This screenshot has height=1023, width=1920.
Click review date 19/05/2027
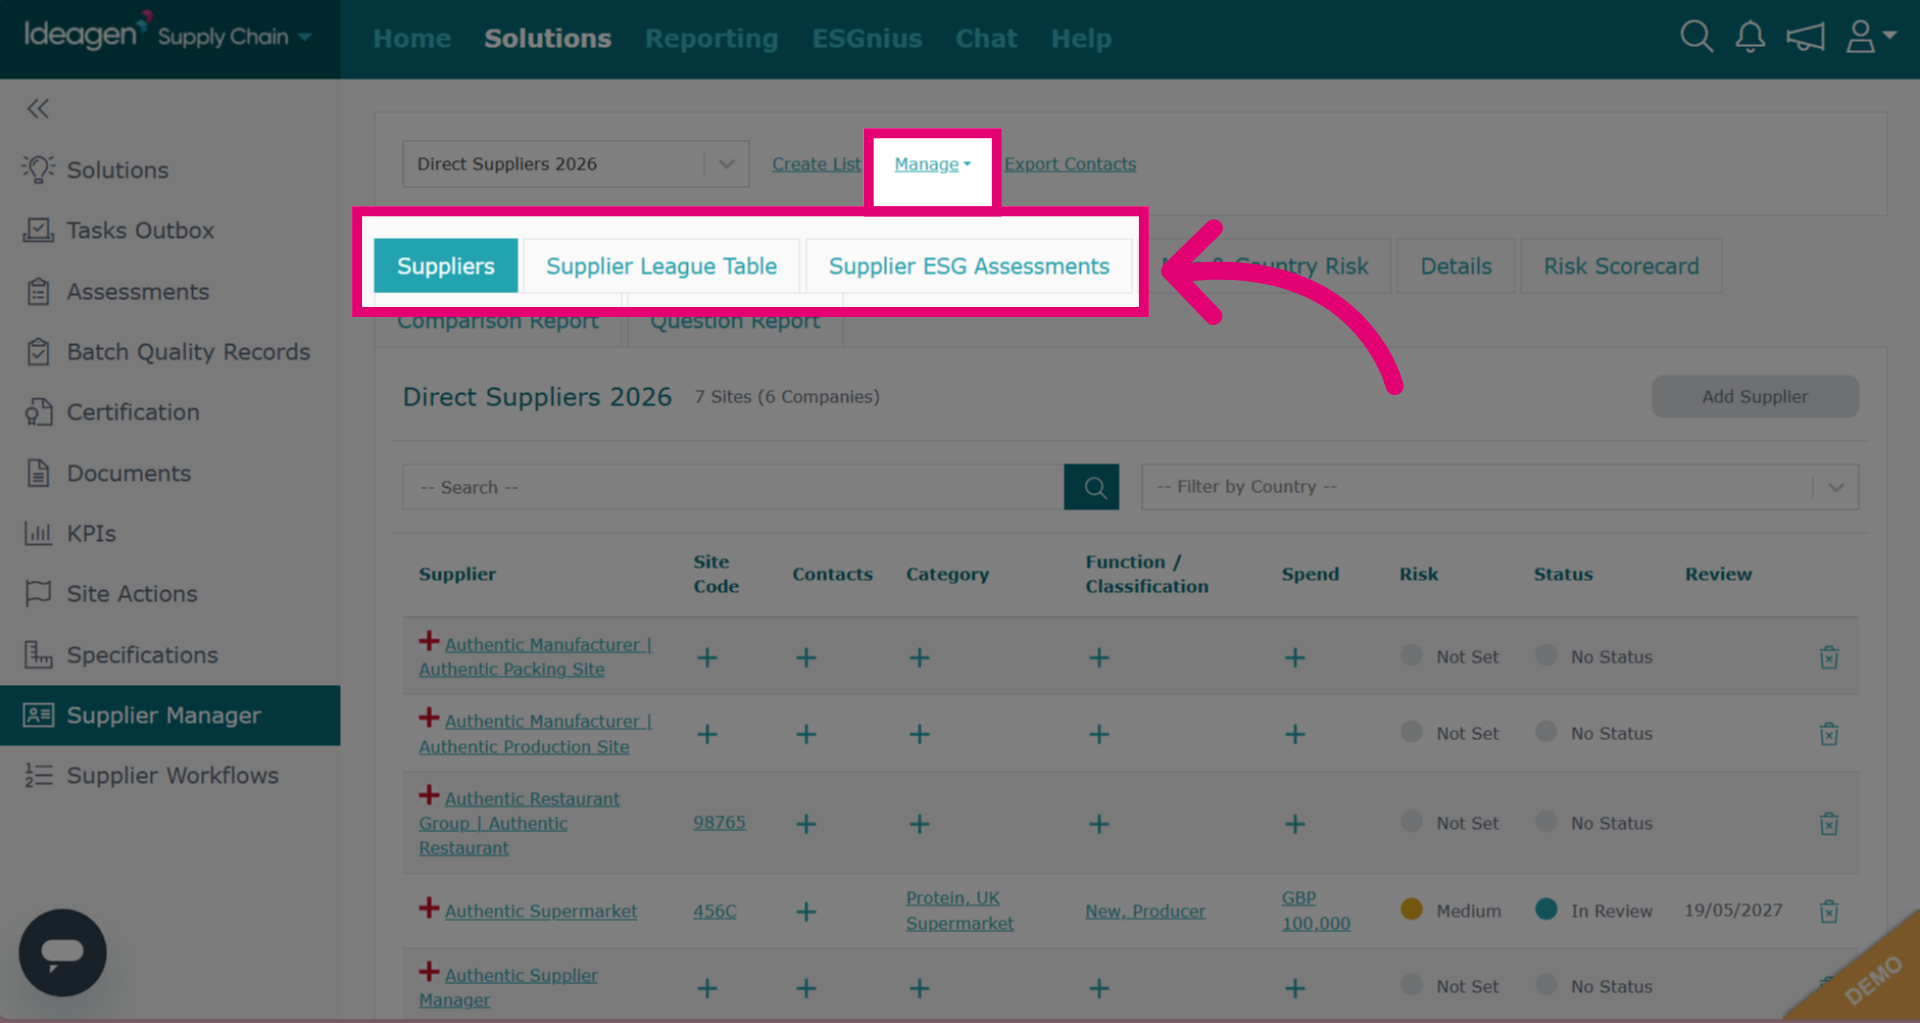coord(1733,911)
